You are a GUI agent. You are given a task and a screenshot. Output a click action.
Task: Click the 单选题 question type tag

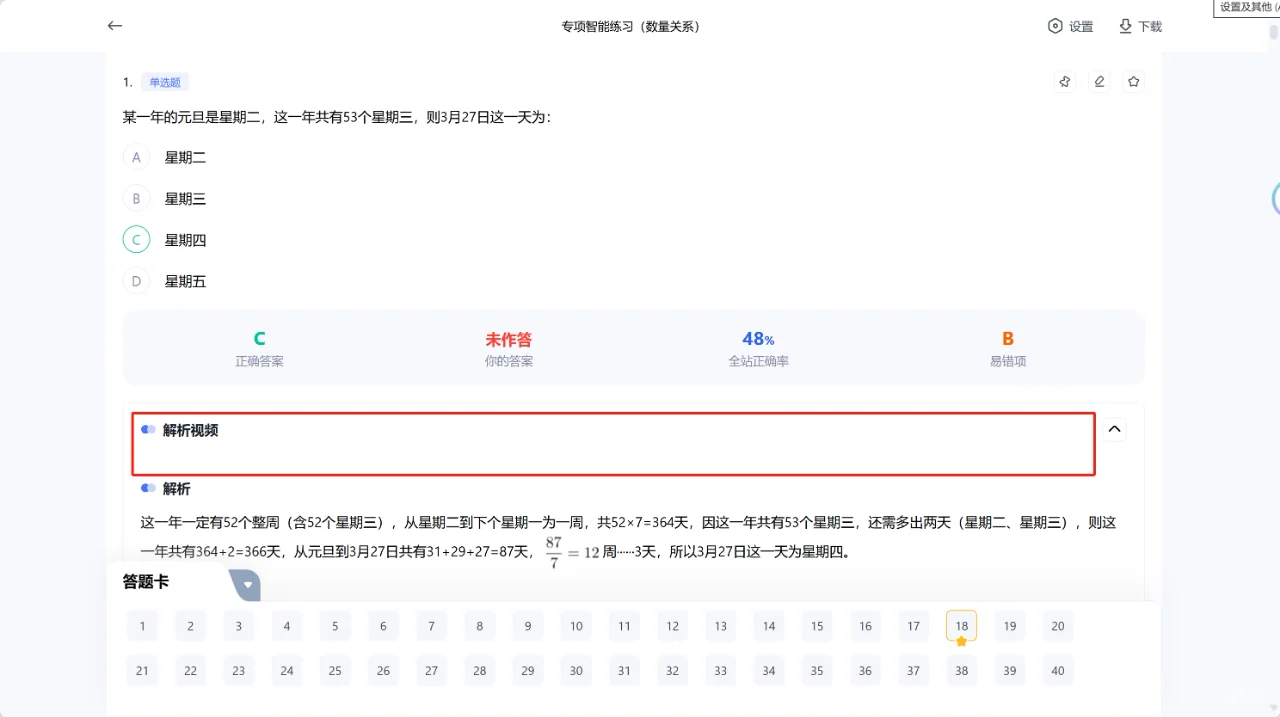coord(165,81)
